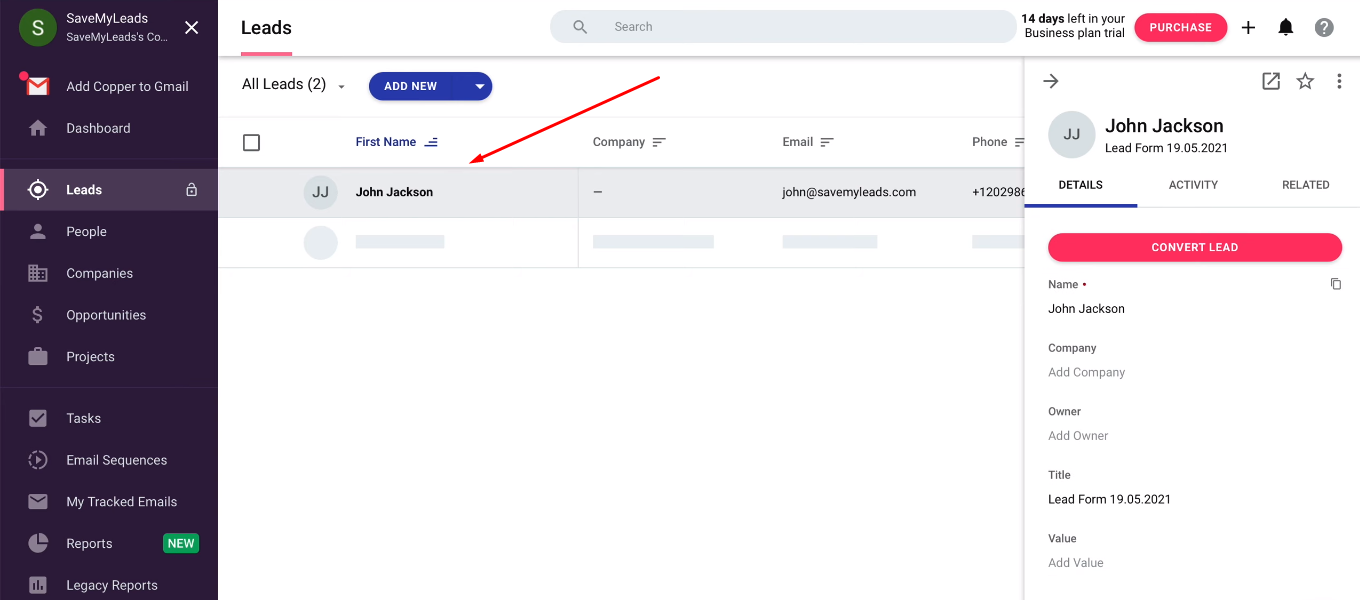Star the John Jackson lead
This screenshot has width=1360, height=600.
[1305, 82]
